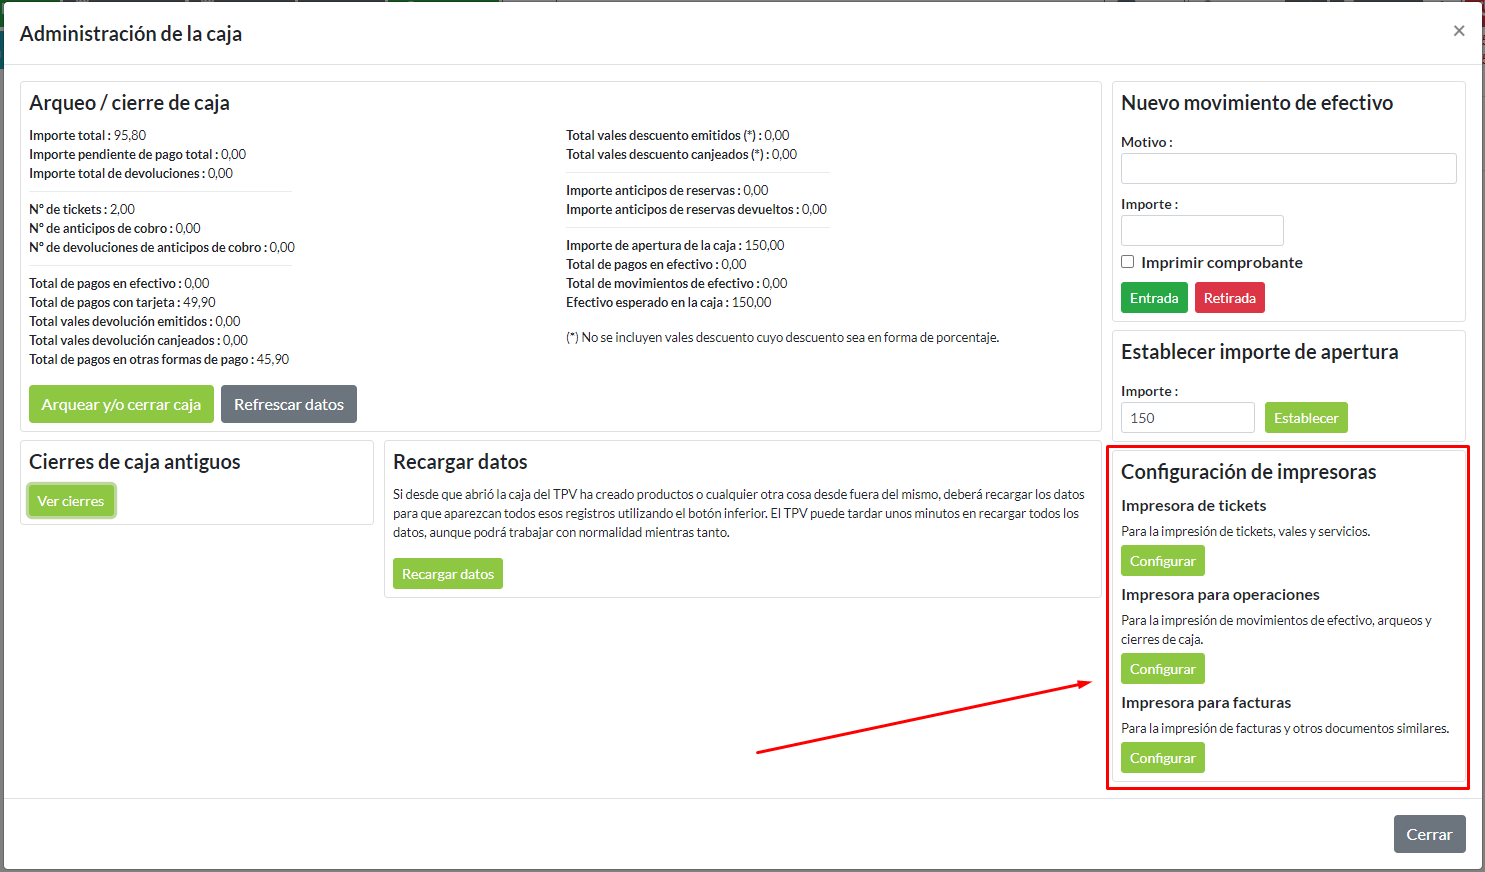Open old closings with Ver cierres
Image resolution: width=1485 pixels, height=872 pixels.
click(x=71, y=501)
